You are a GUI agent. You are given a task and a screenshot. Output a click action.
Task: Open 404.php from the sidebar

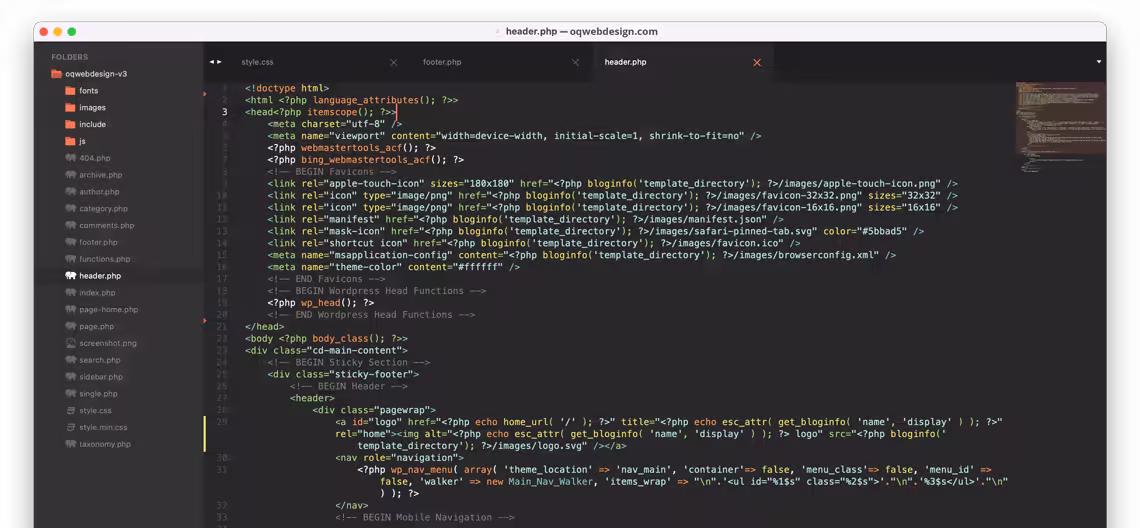(95, 158)
